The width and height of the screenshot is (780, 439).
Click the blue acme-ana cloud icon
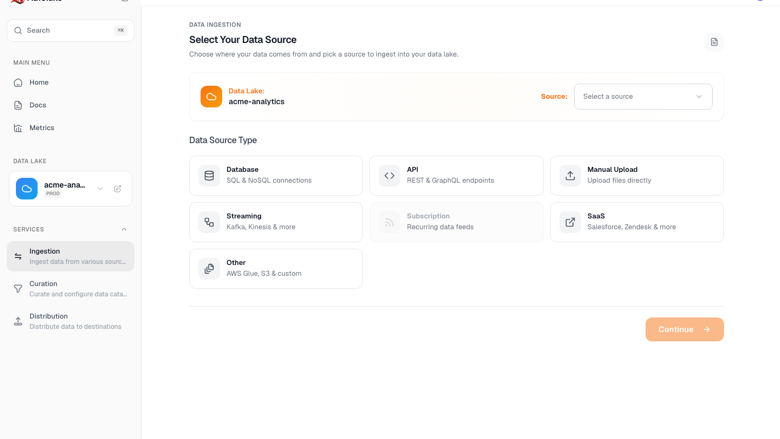[x=27, y=189]
